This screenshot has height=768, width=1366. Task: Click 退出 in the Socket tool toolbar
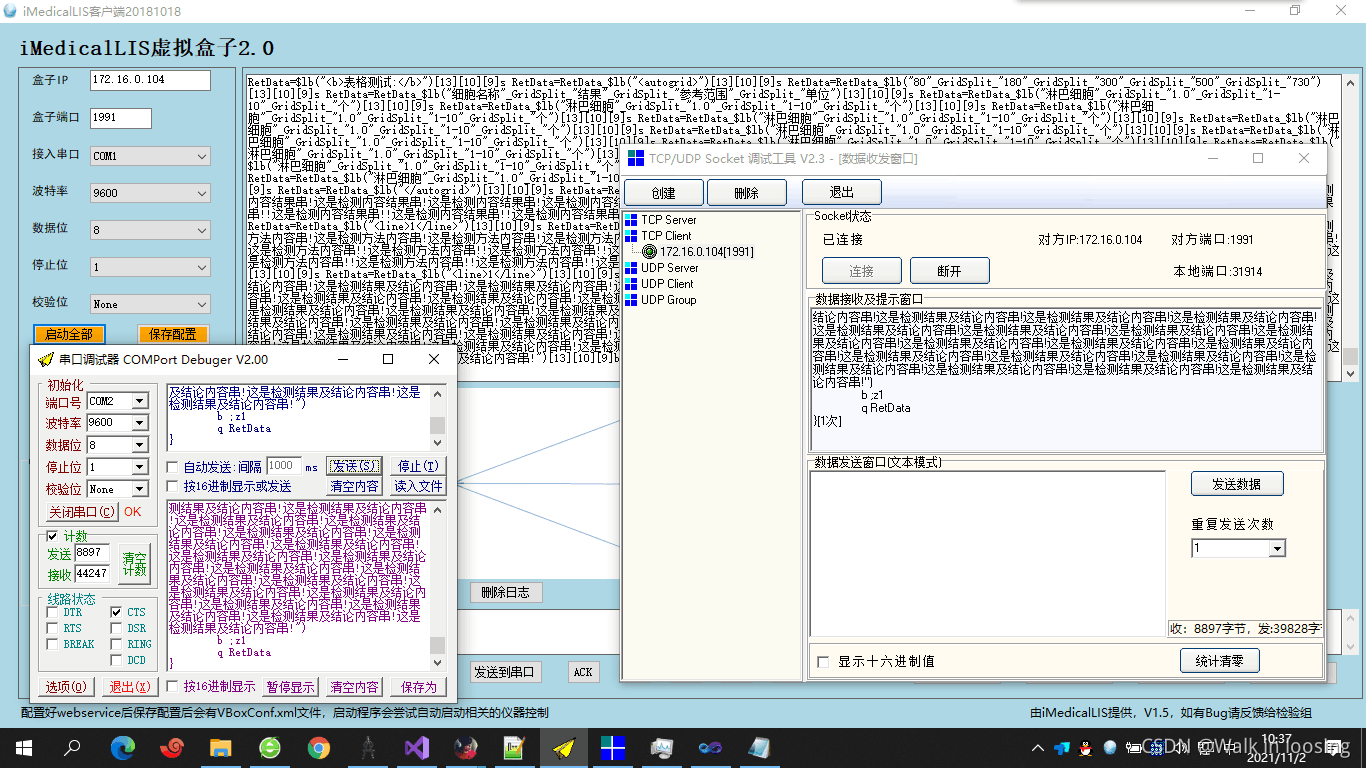[842, 192]
